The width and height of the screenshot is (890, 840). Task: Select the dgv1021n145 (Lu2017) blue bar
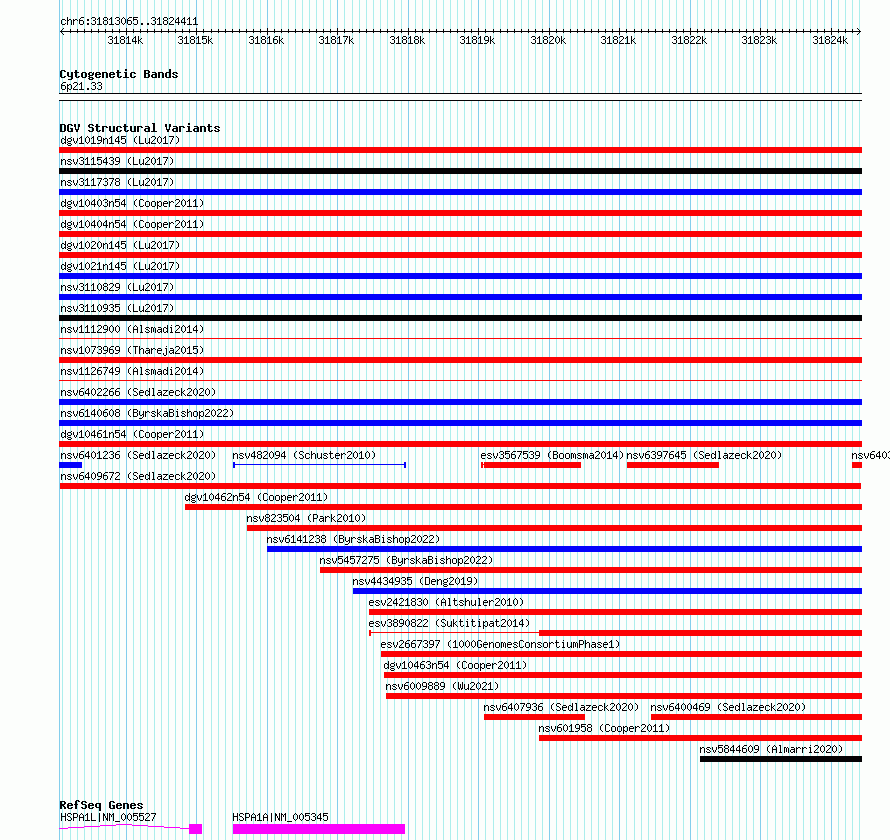point(460,276)
